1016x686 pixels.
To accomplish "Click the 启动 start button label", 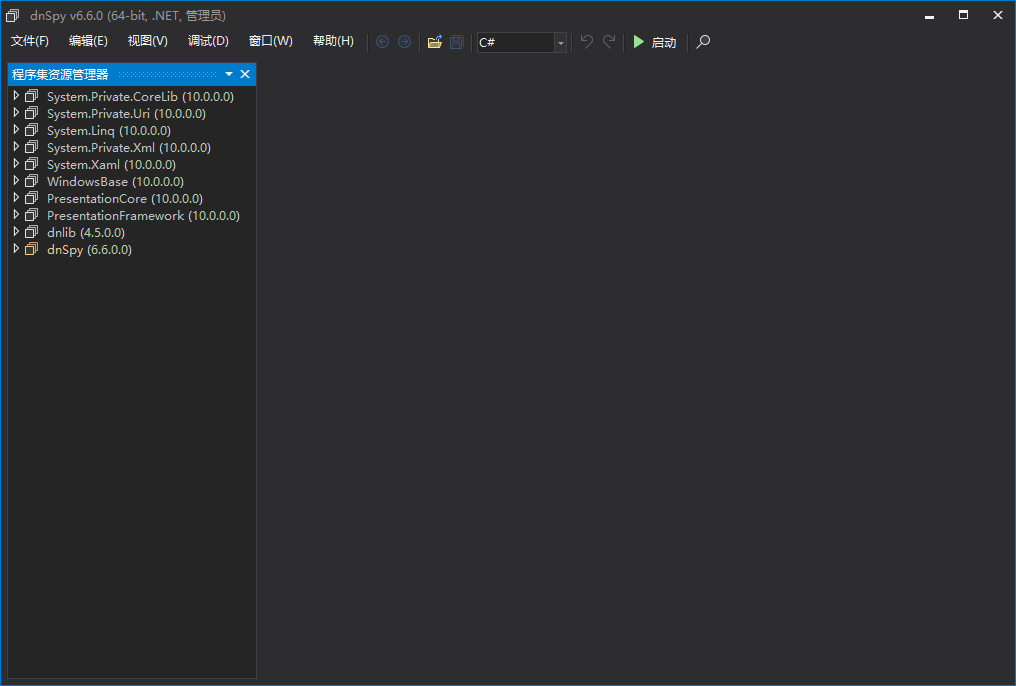I will coord(664,43).
